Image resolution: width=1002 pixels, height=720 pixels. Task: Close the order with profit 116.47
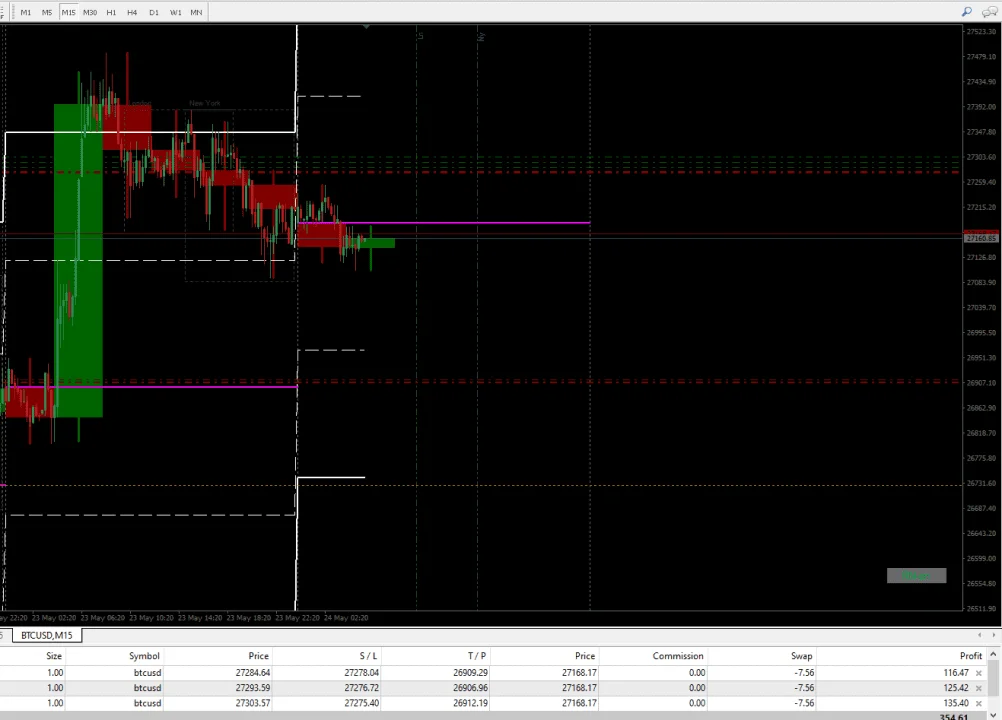(978, 673)
